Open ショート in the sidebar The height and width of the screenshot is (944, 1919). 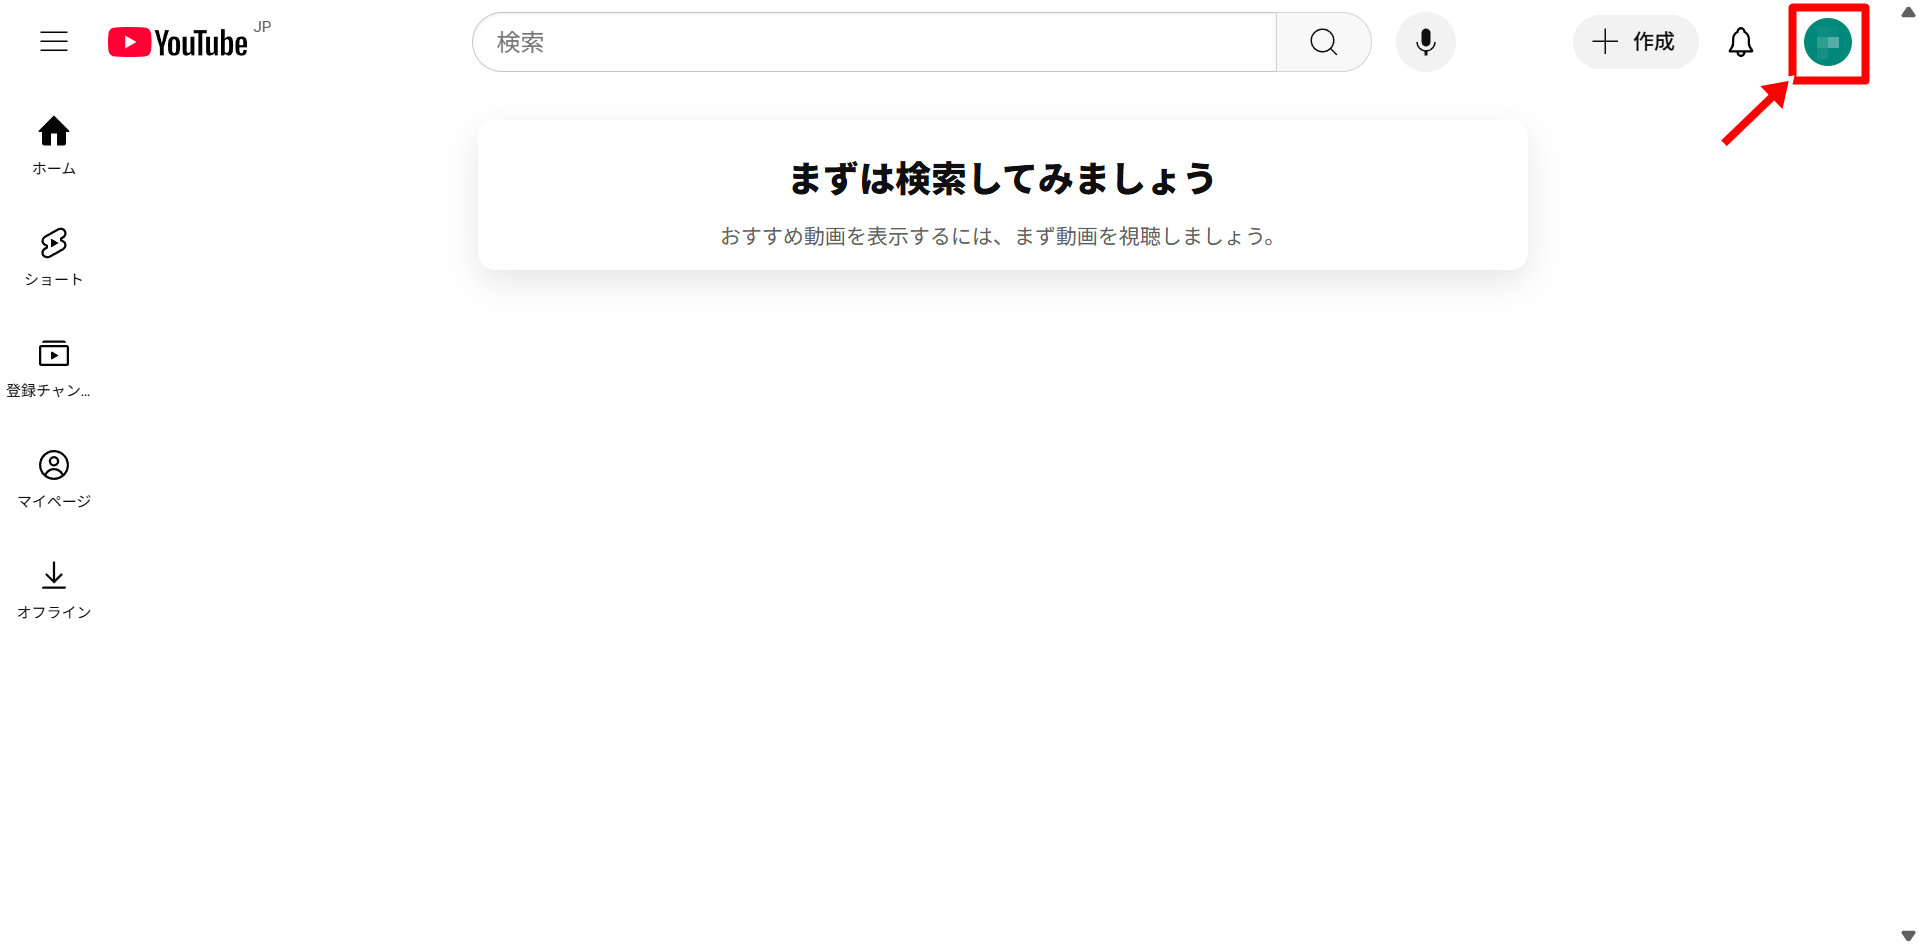click(x=54, y=256)
